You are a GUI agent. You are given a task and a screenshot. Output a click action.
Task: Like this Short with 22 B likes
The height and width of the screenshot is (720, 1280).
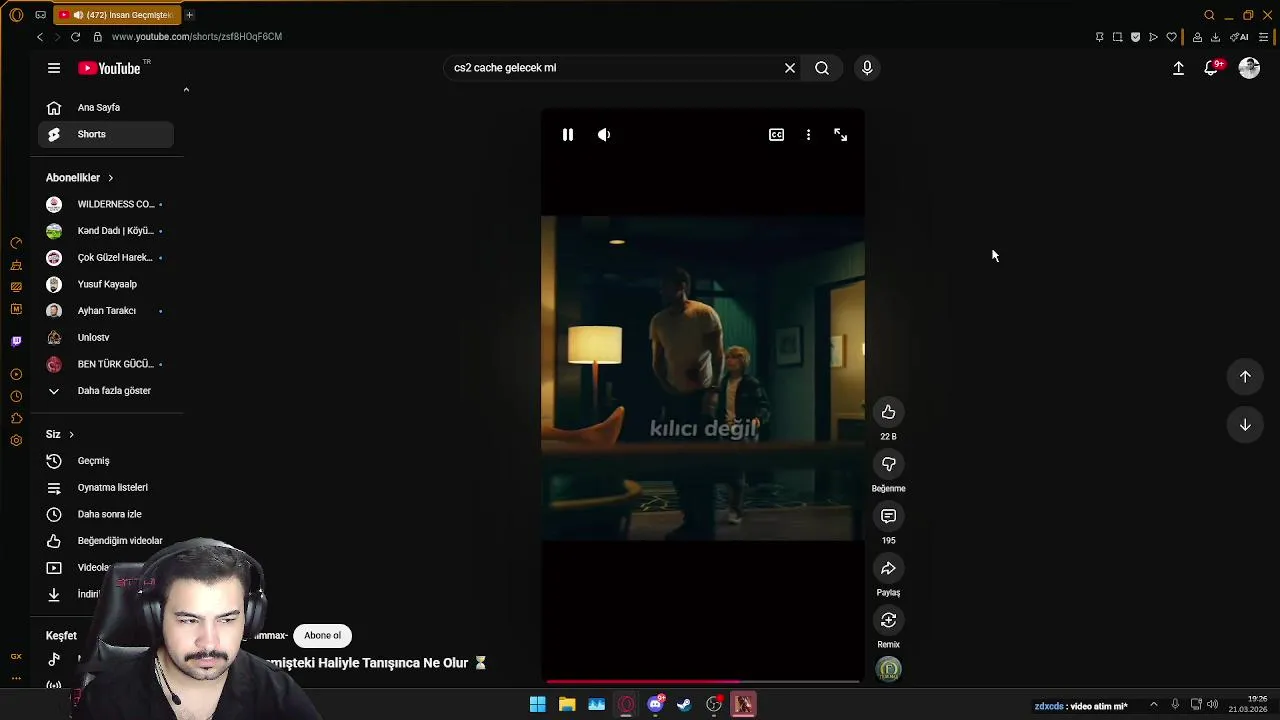[888, 412]
